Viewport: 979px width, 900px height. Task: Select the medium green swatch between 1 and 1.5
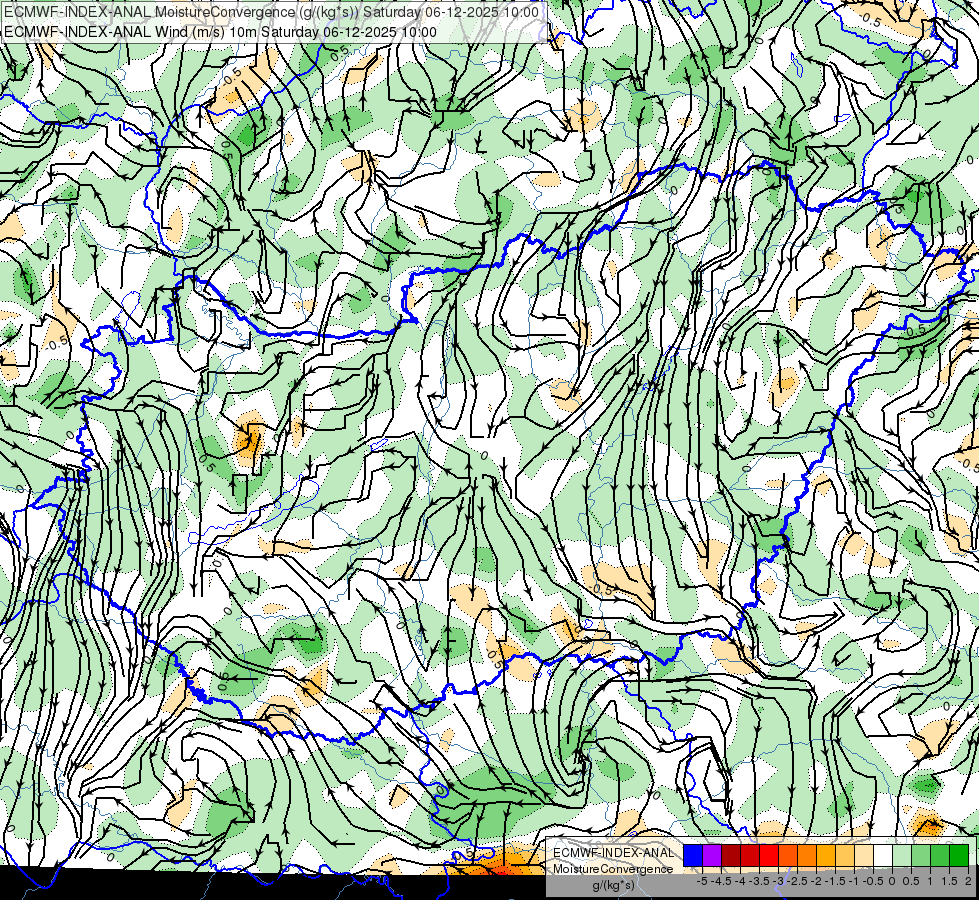point(940,856)
